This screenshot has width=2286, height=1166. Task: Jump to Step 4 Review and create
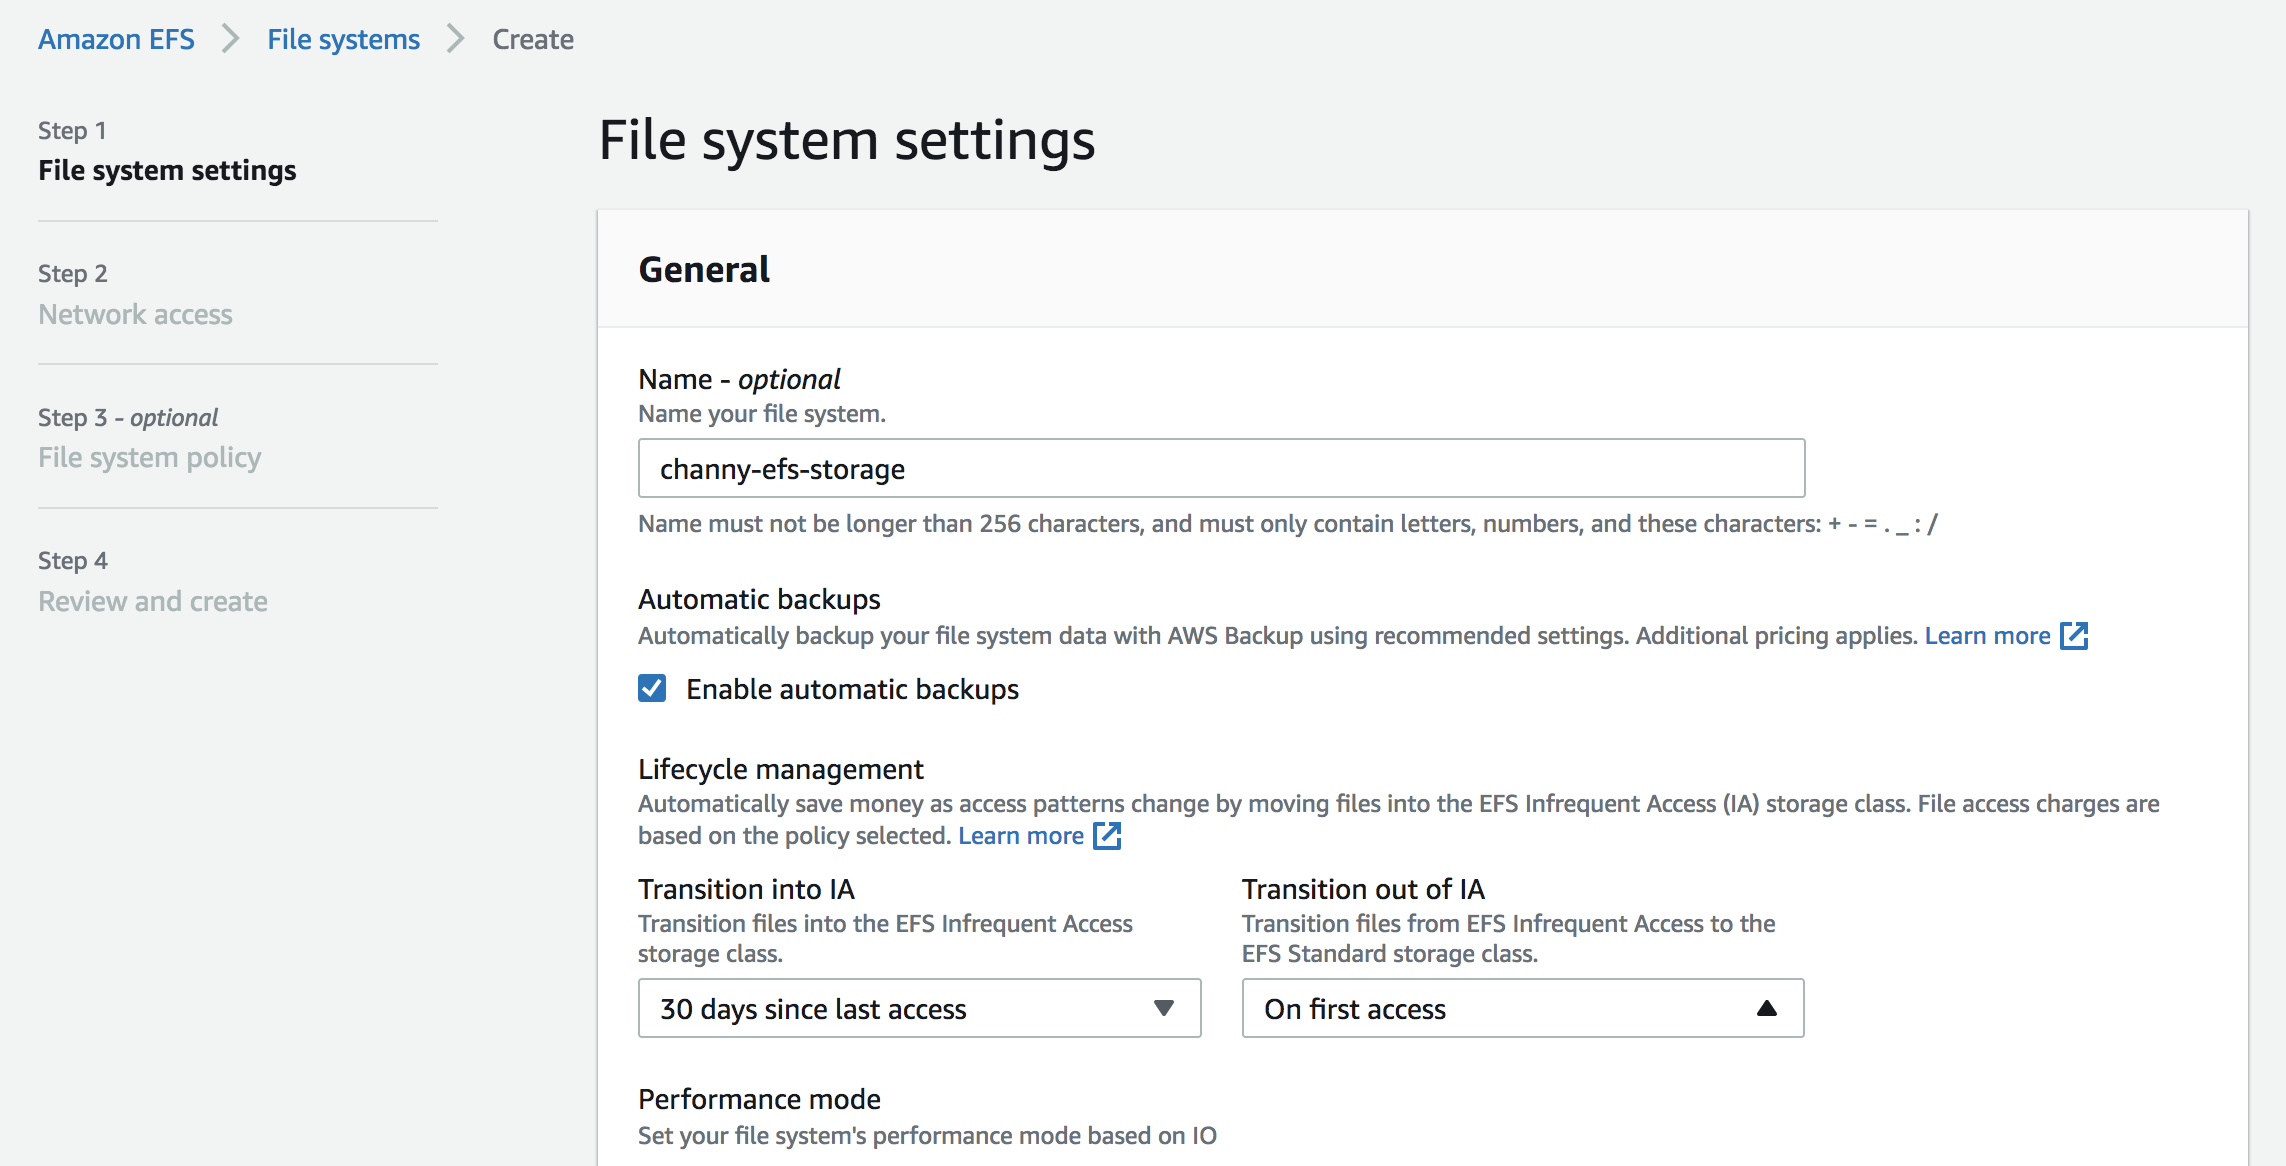point(152,601)
